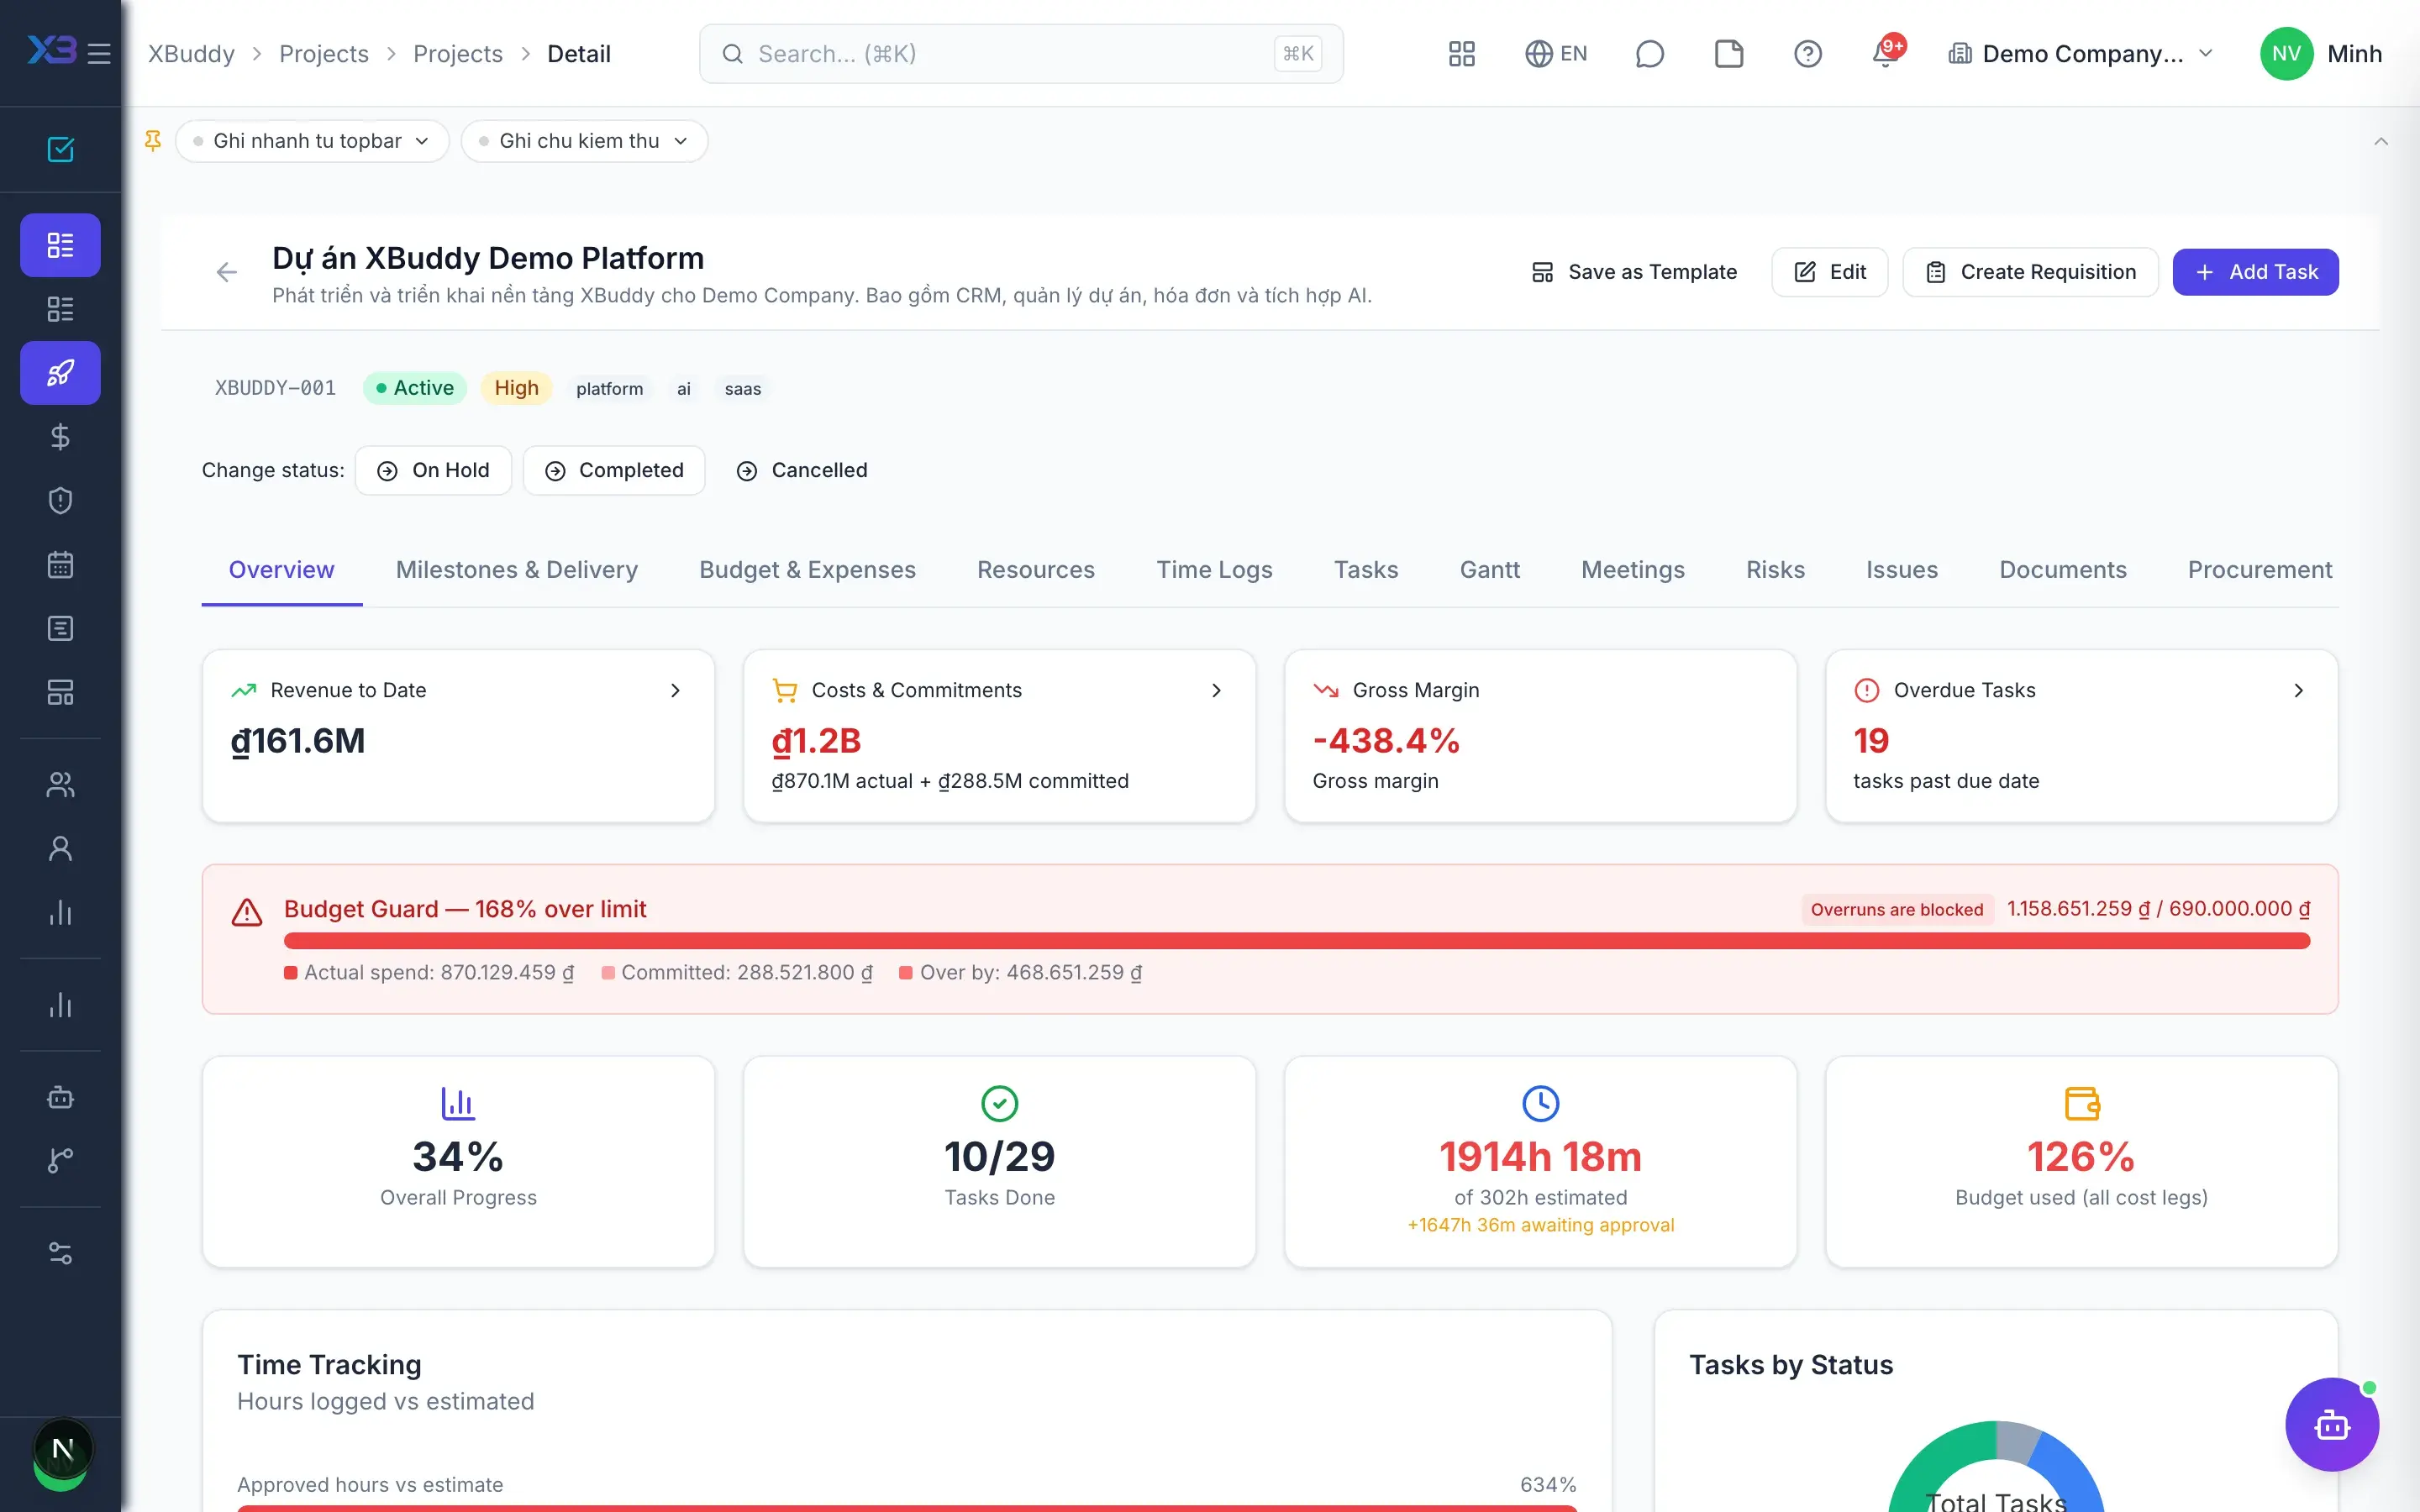This screenshot has width=2420, height=1512.
Task: Open the dollar sign sidebar icon
Action: [60, 437]
